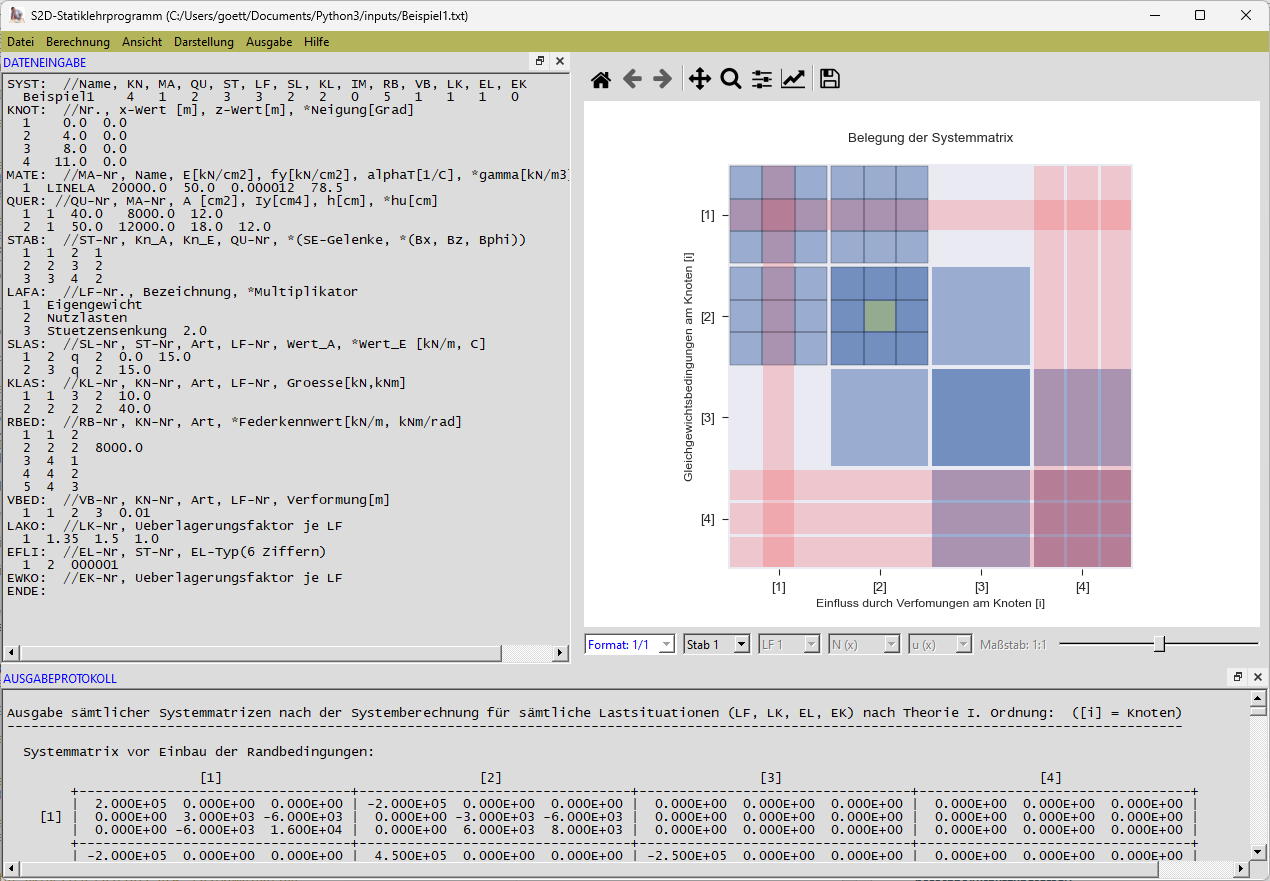1270x881 pixels.
Task: Open the Darstellung menu
Action: (204, 42)
